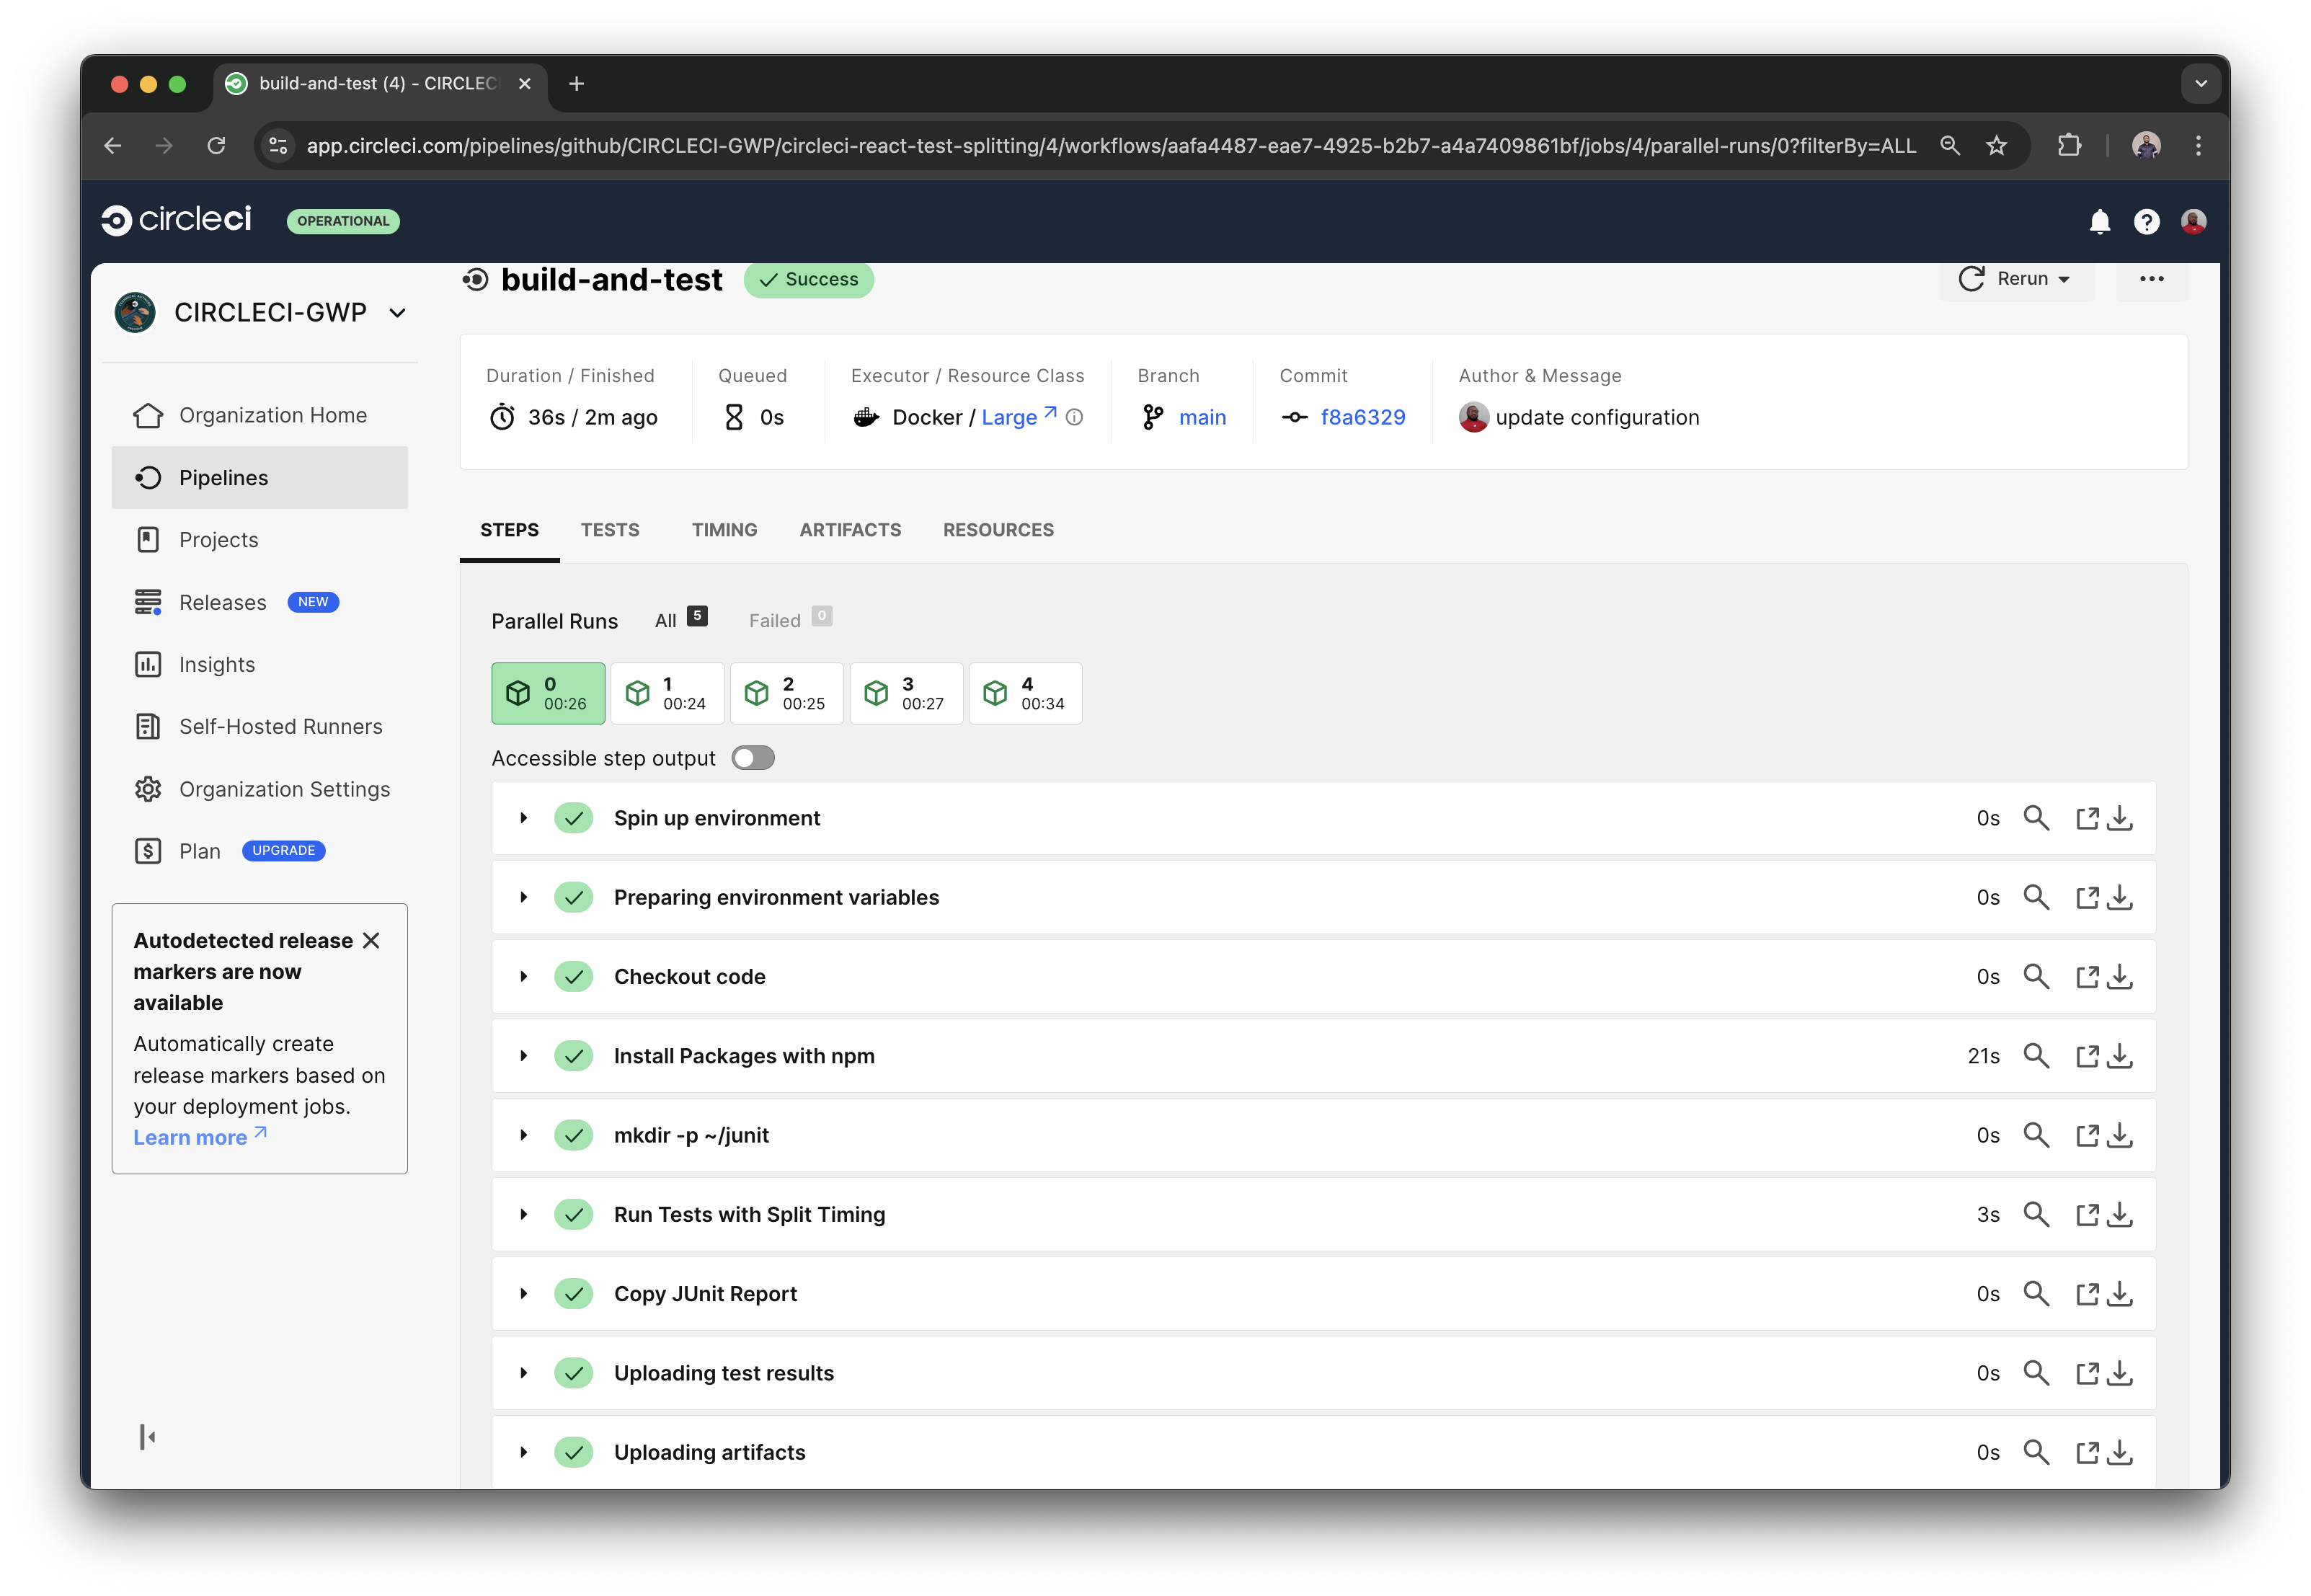Viewport: 2311px width, 1596px height.
Task: Open Organization Settings
Action: (284, 789)
